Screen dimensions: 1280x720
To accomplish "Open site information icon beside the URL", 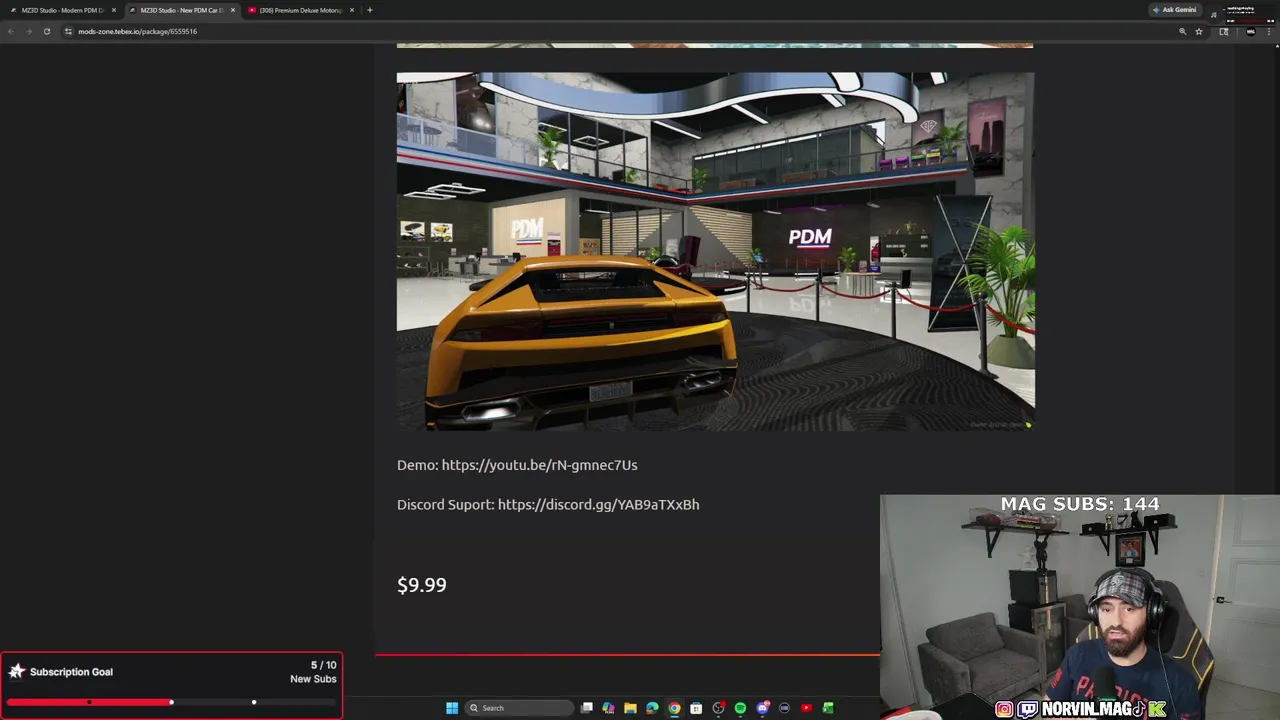I will click(x=68, y=31).
